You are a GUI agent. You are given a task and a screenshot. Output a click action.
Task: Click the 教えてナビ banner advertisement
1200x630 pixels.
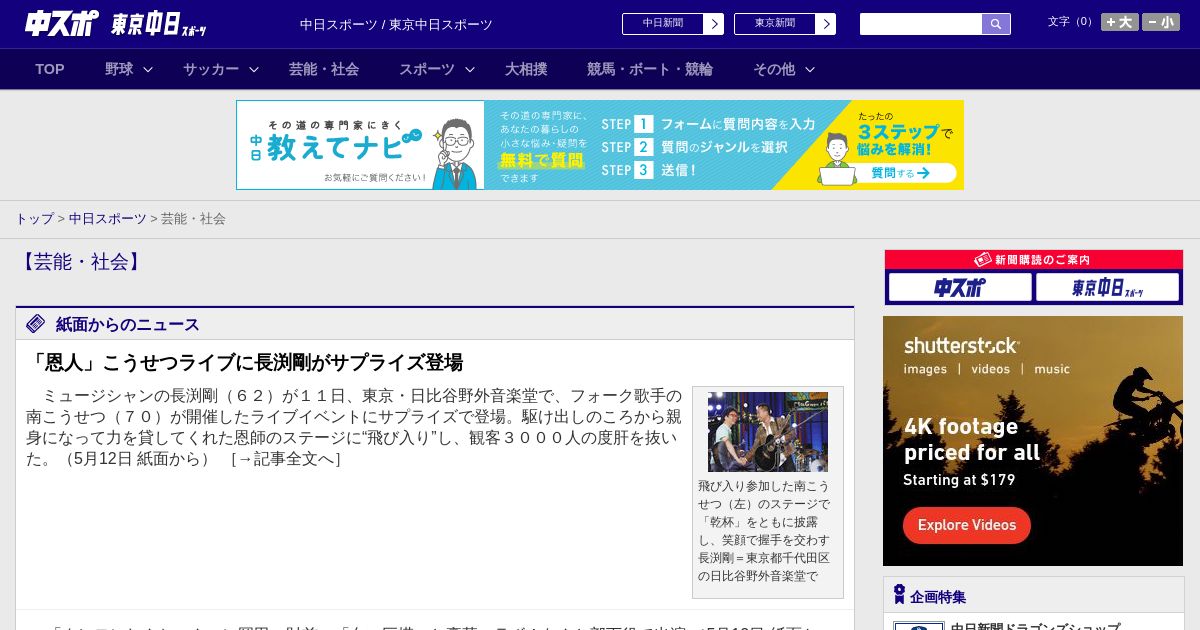pyautogui.click(x=600, y=145)
